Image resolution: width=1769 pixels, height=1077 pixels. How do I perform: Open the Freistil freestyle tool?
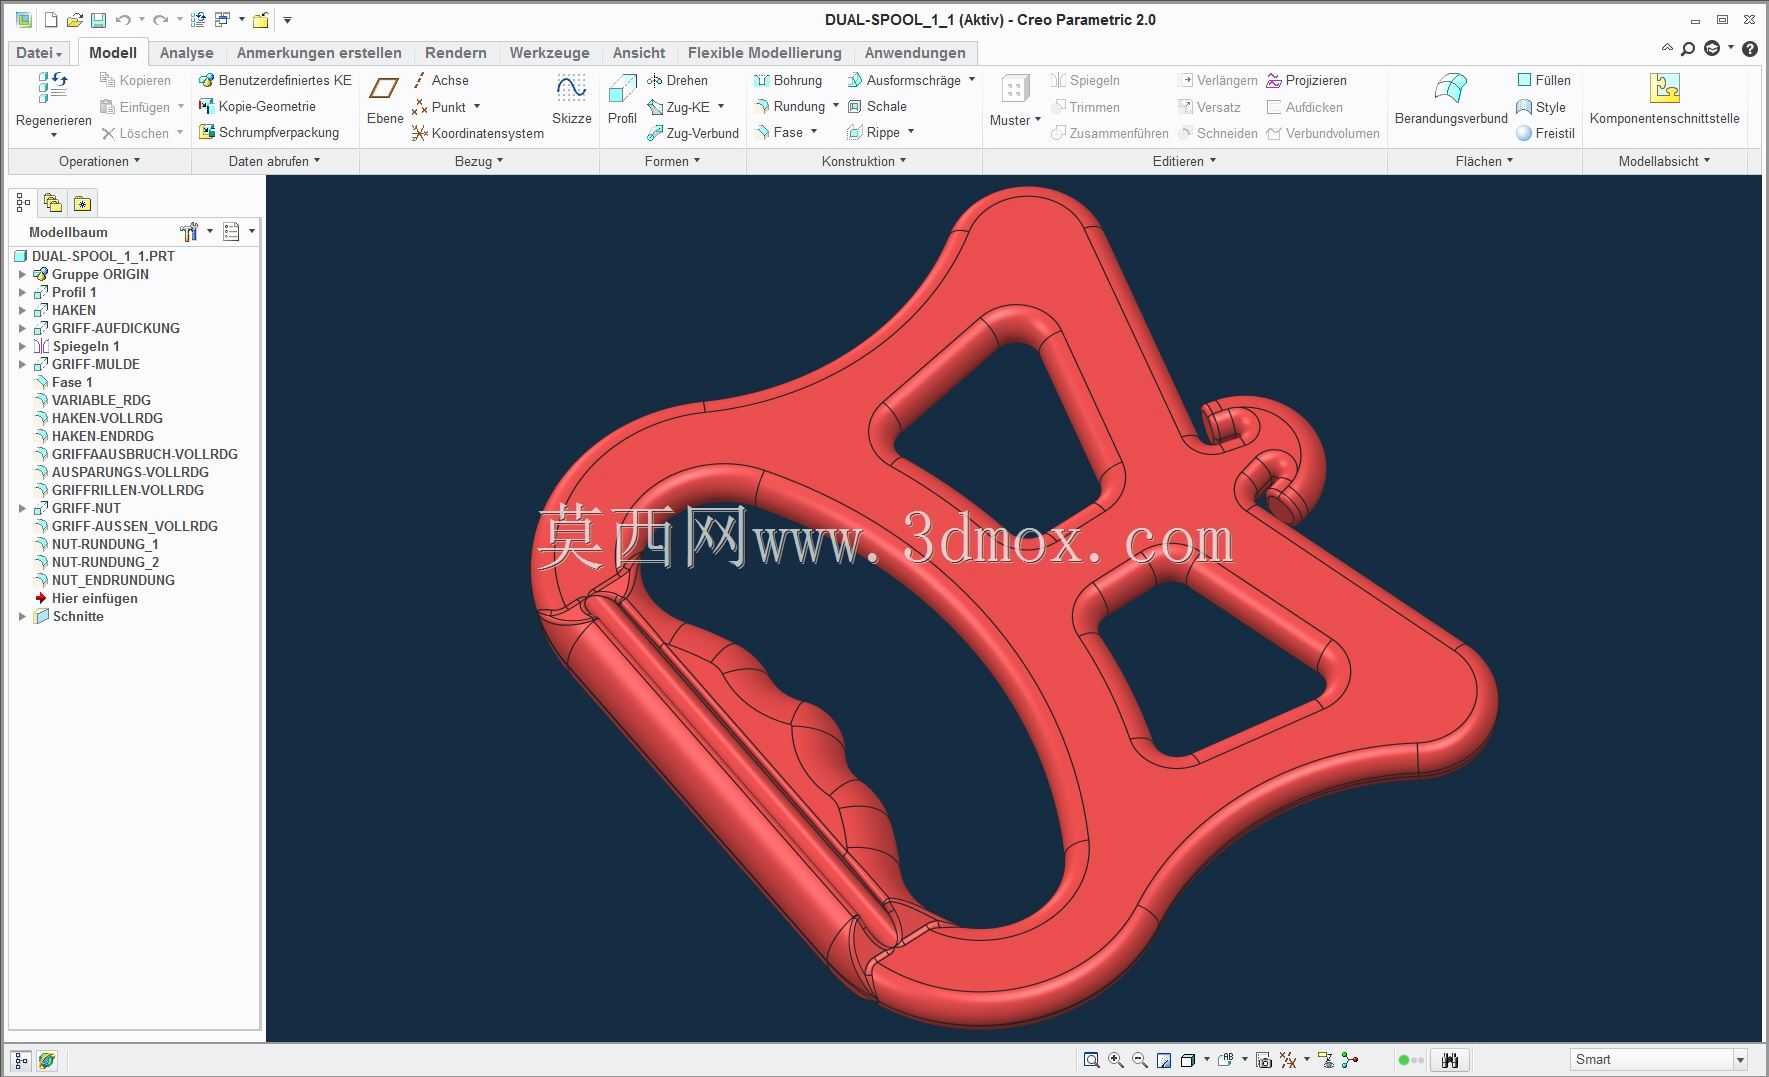tap(1545, 133)
